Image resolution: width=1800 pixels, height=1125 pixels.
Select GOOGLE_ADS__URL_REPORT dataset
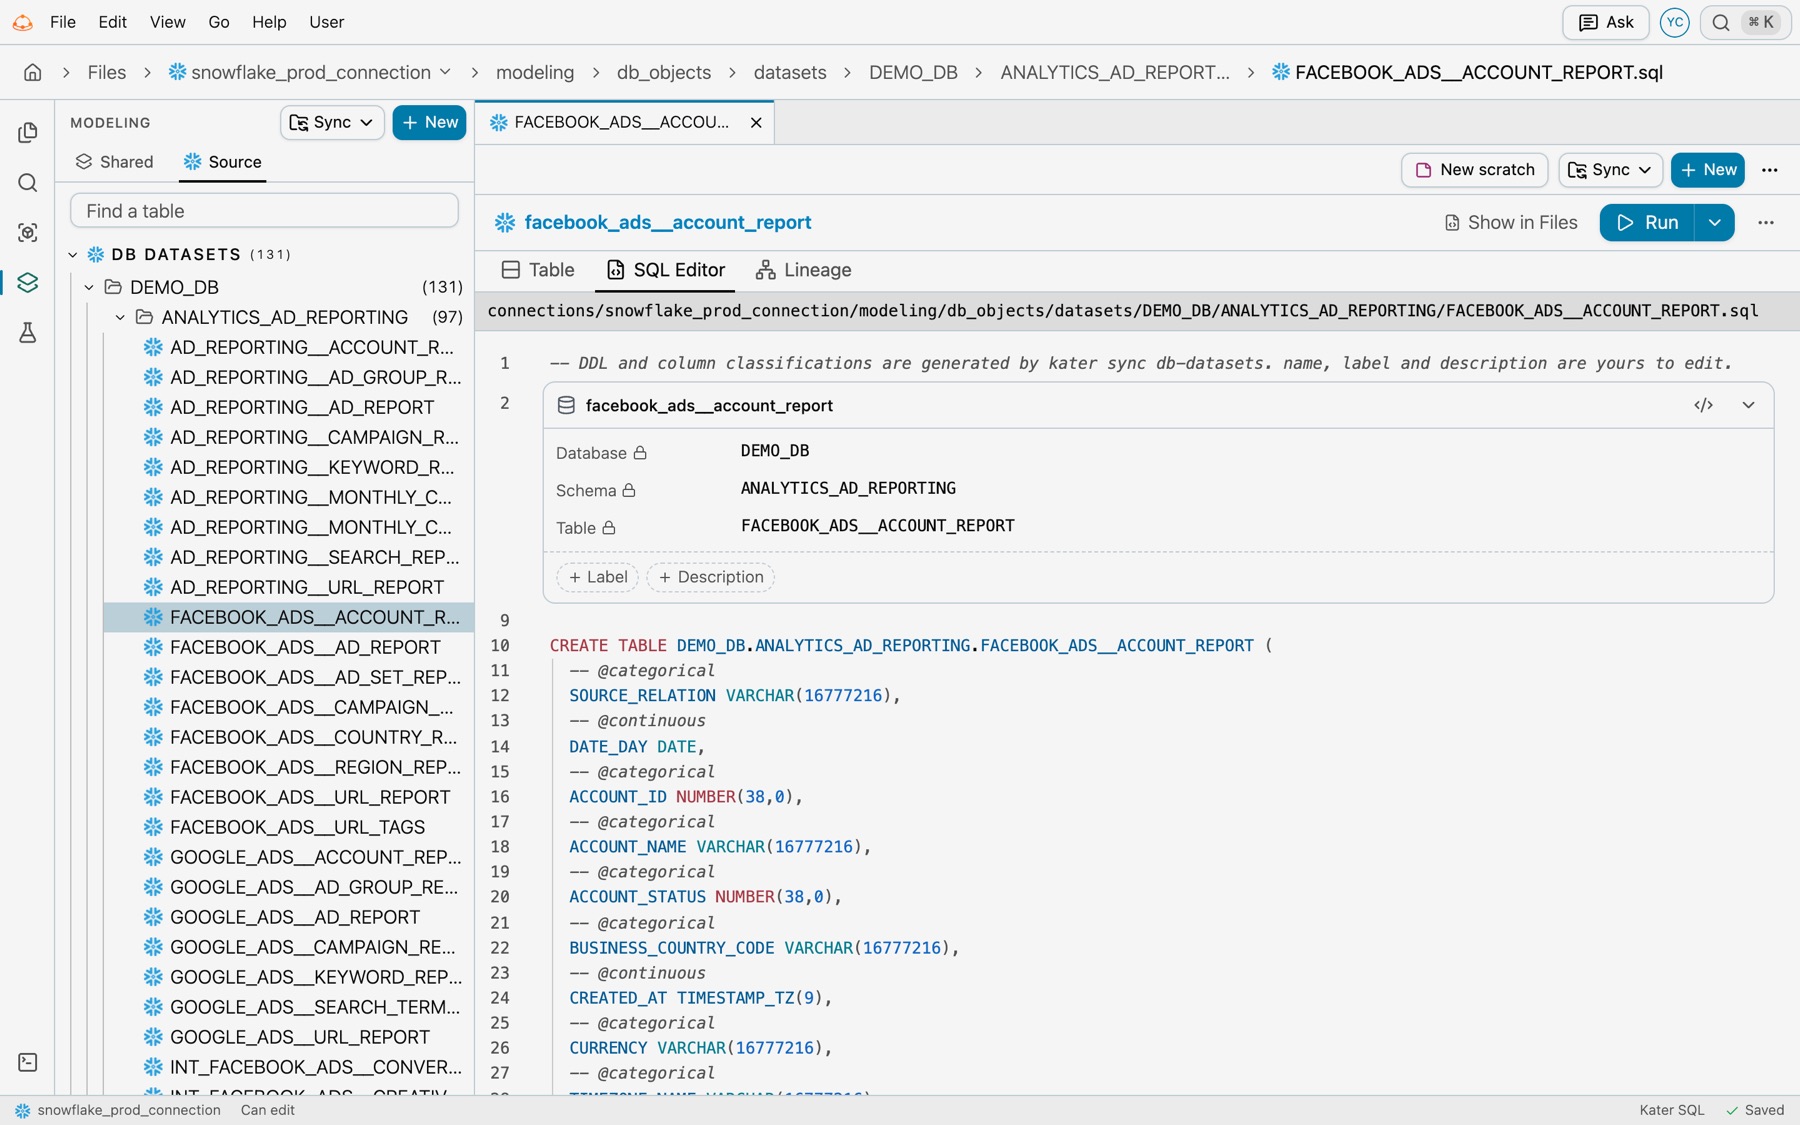pos(289,1037)
